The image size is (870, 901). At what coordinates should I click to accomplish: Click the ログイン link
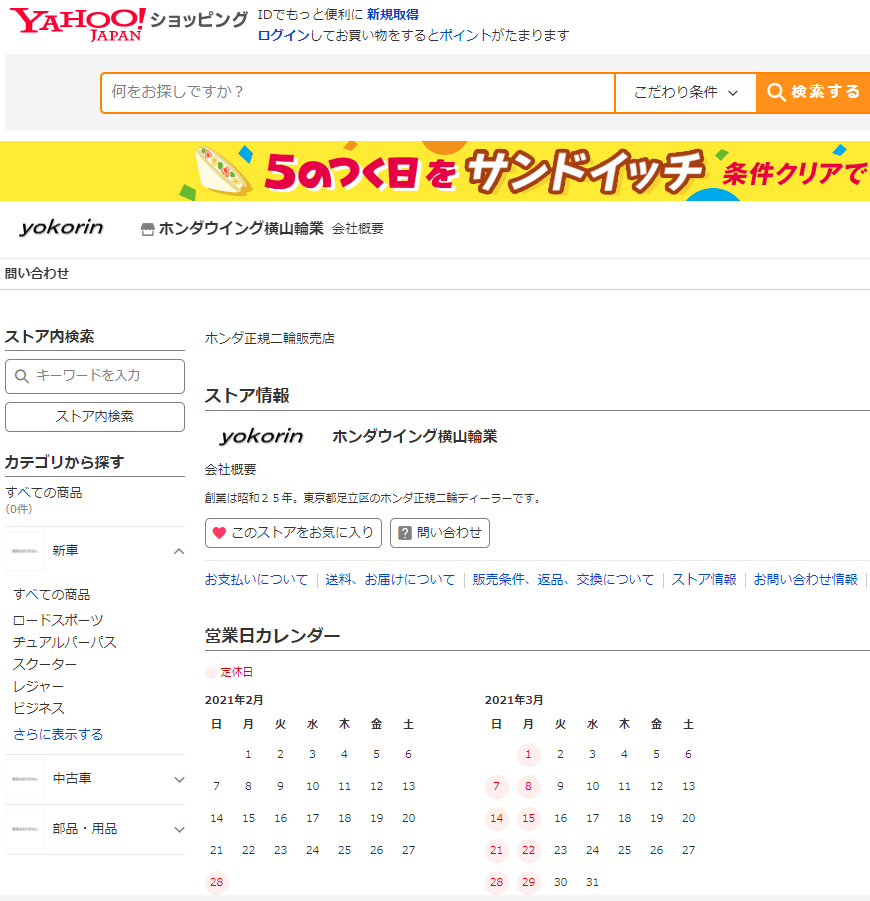pos(283,35)
